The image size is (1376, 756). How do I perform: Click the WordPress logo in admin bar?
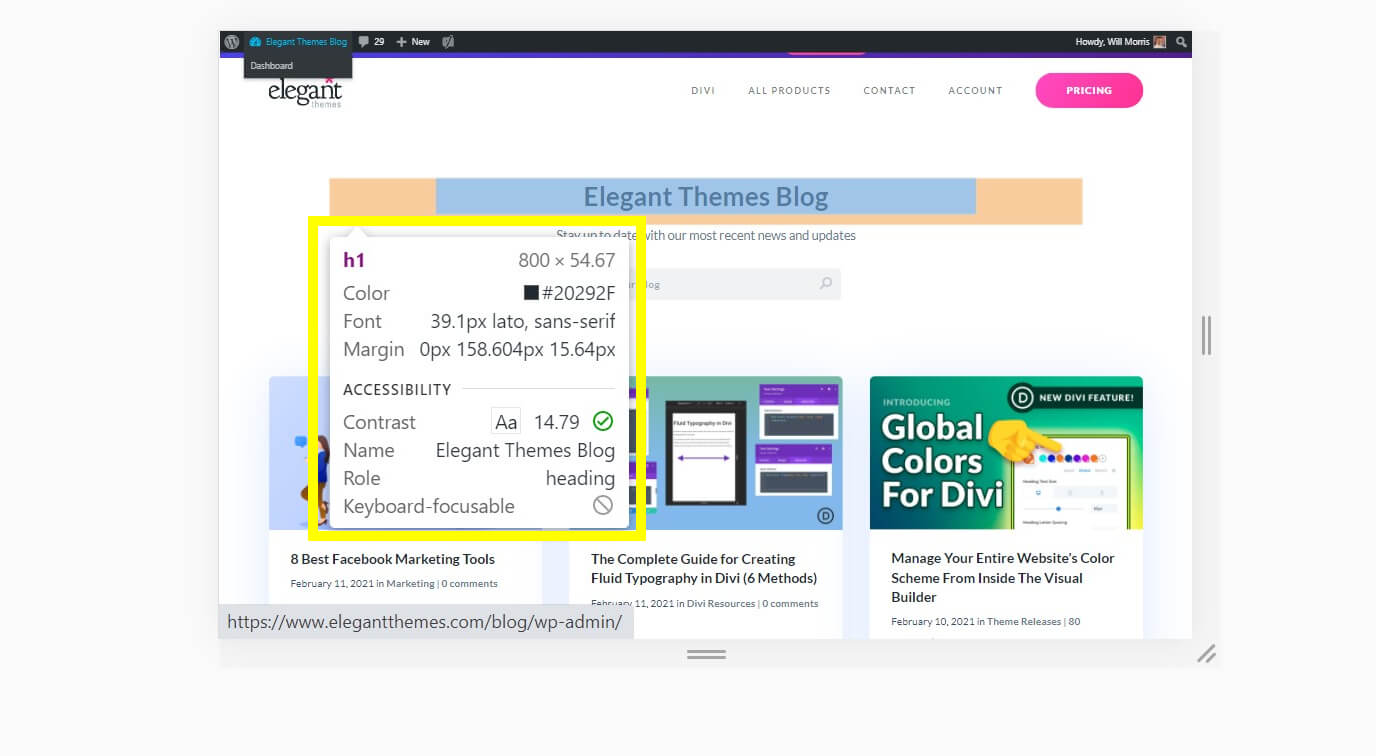232,42
